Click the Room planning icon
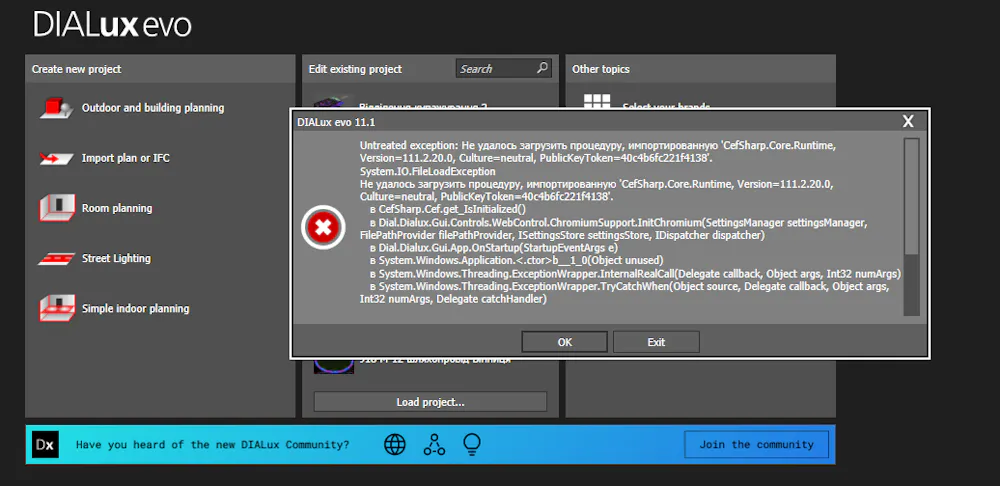This screenshot has width=1000, height=486. [57, 208]
